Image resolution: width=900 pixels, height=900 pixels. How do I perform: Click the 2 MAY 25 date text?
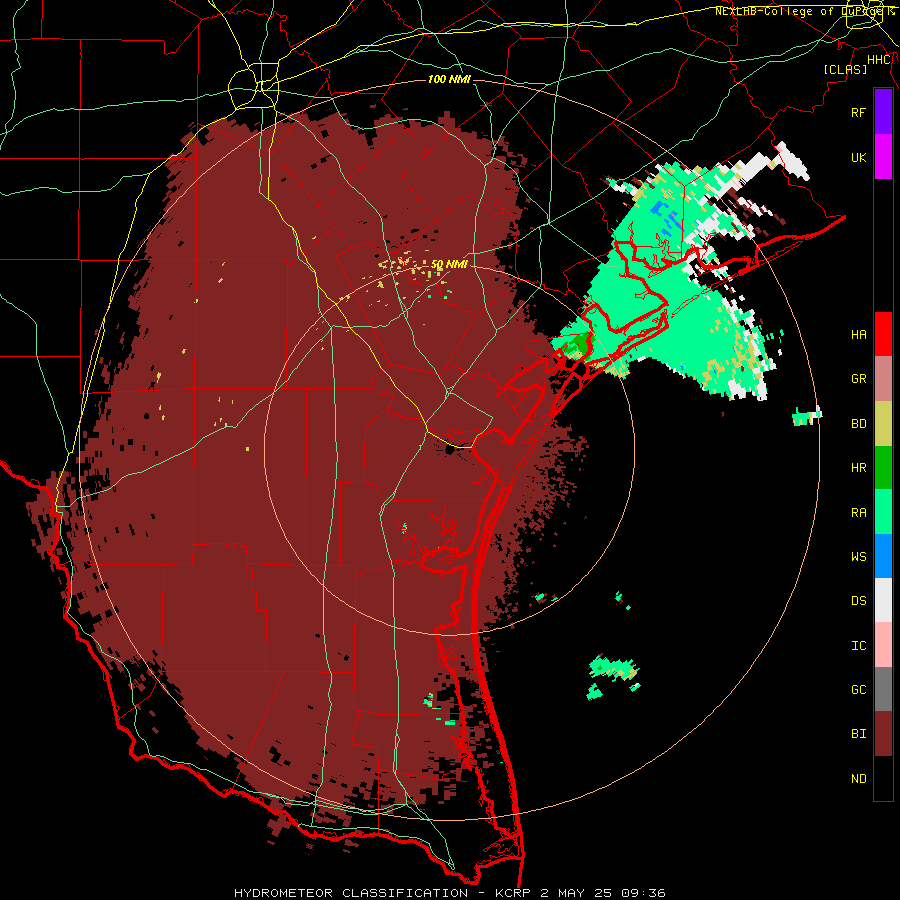[x=577, y=893]
